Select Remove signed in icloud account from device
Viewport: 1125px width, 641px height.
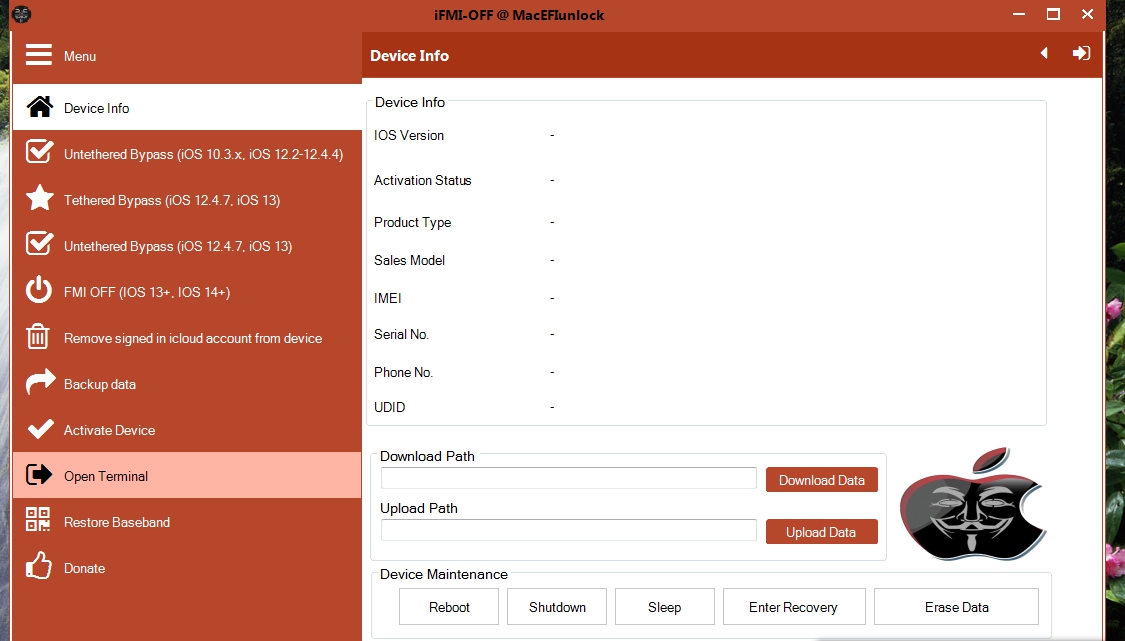[x=187, y=337]
